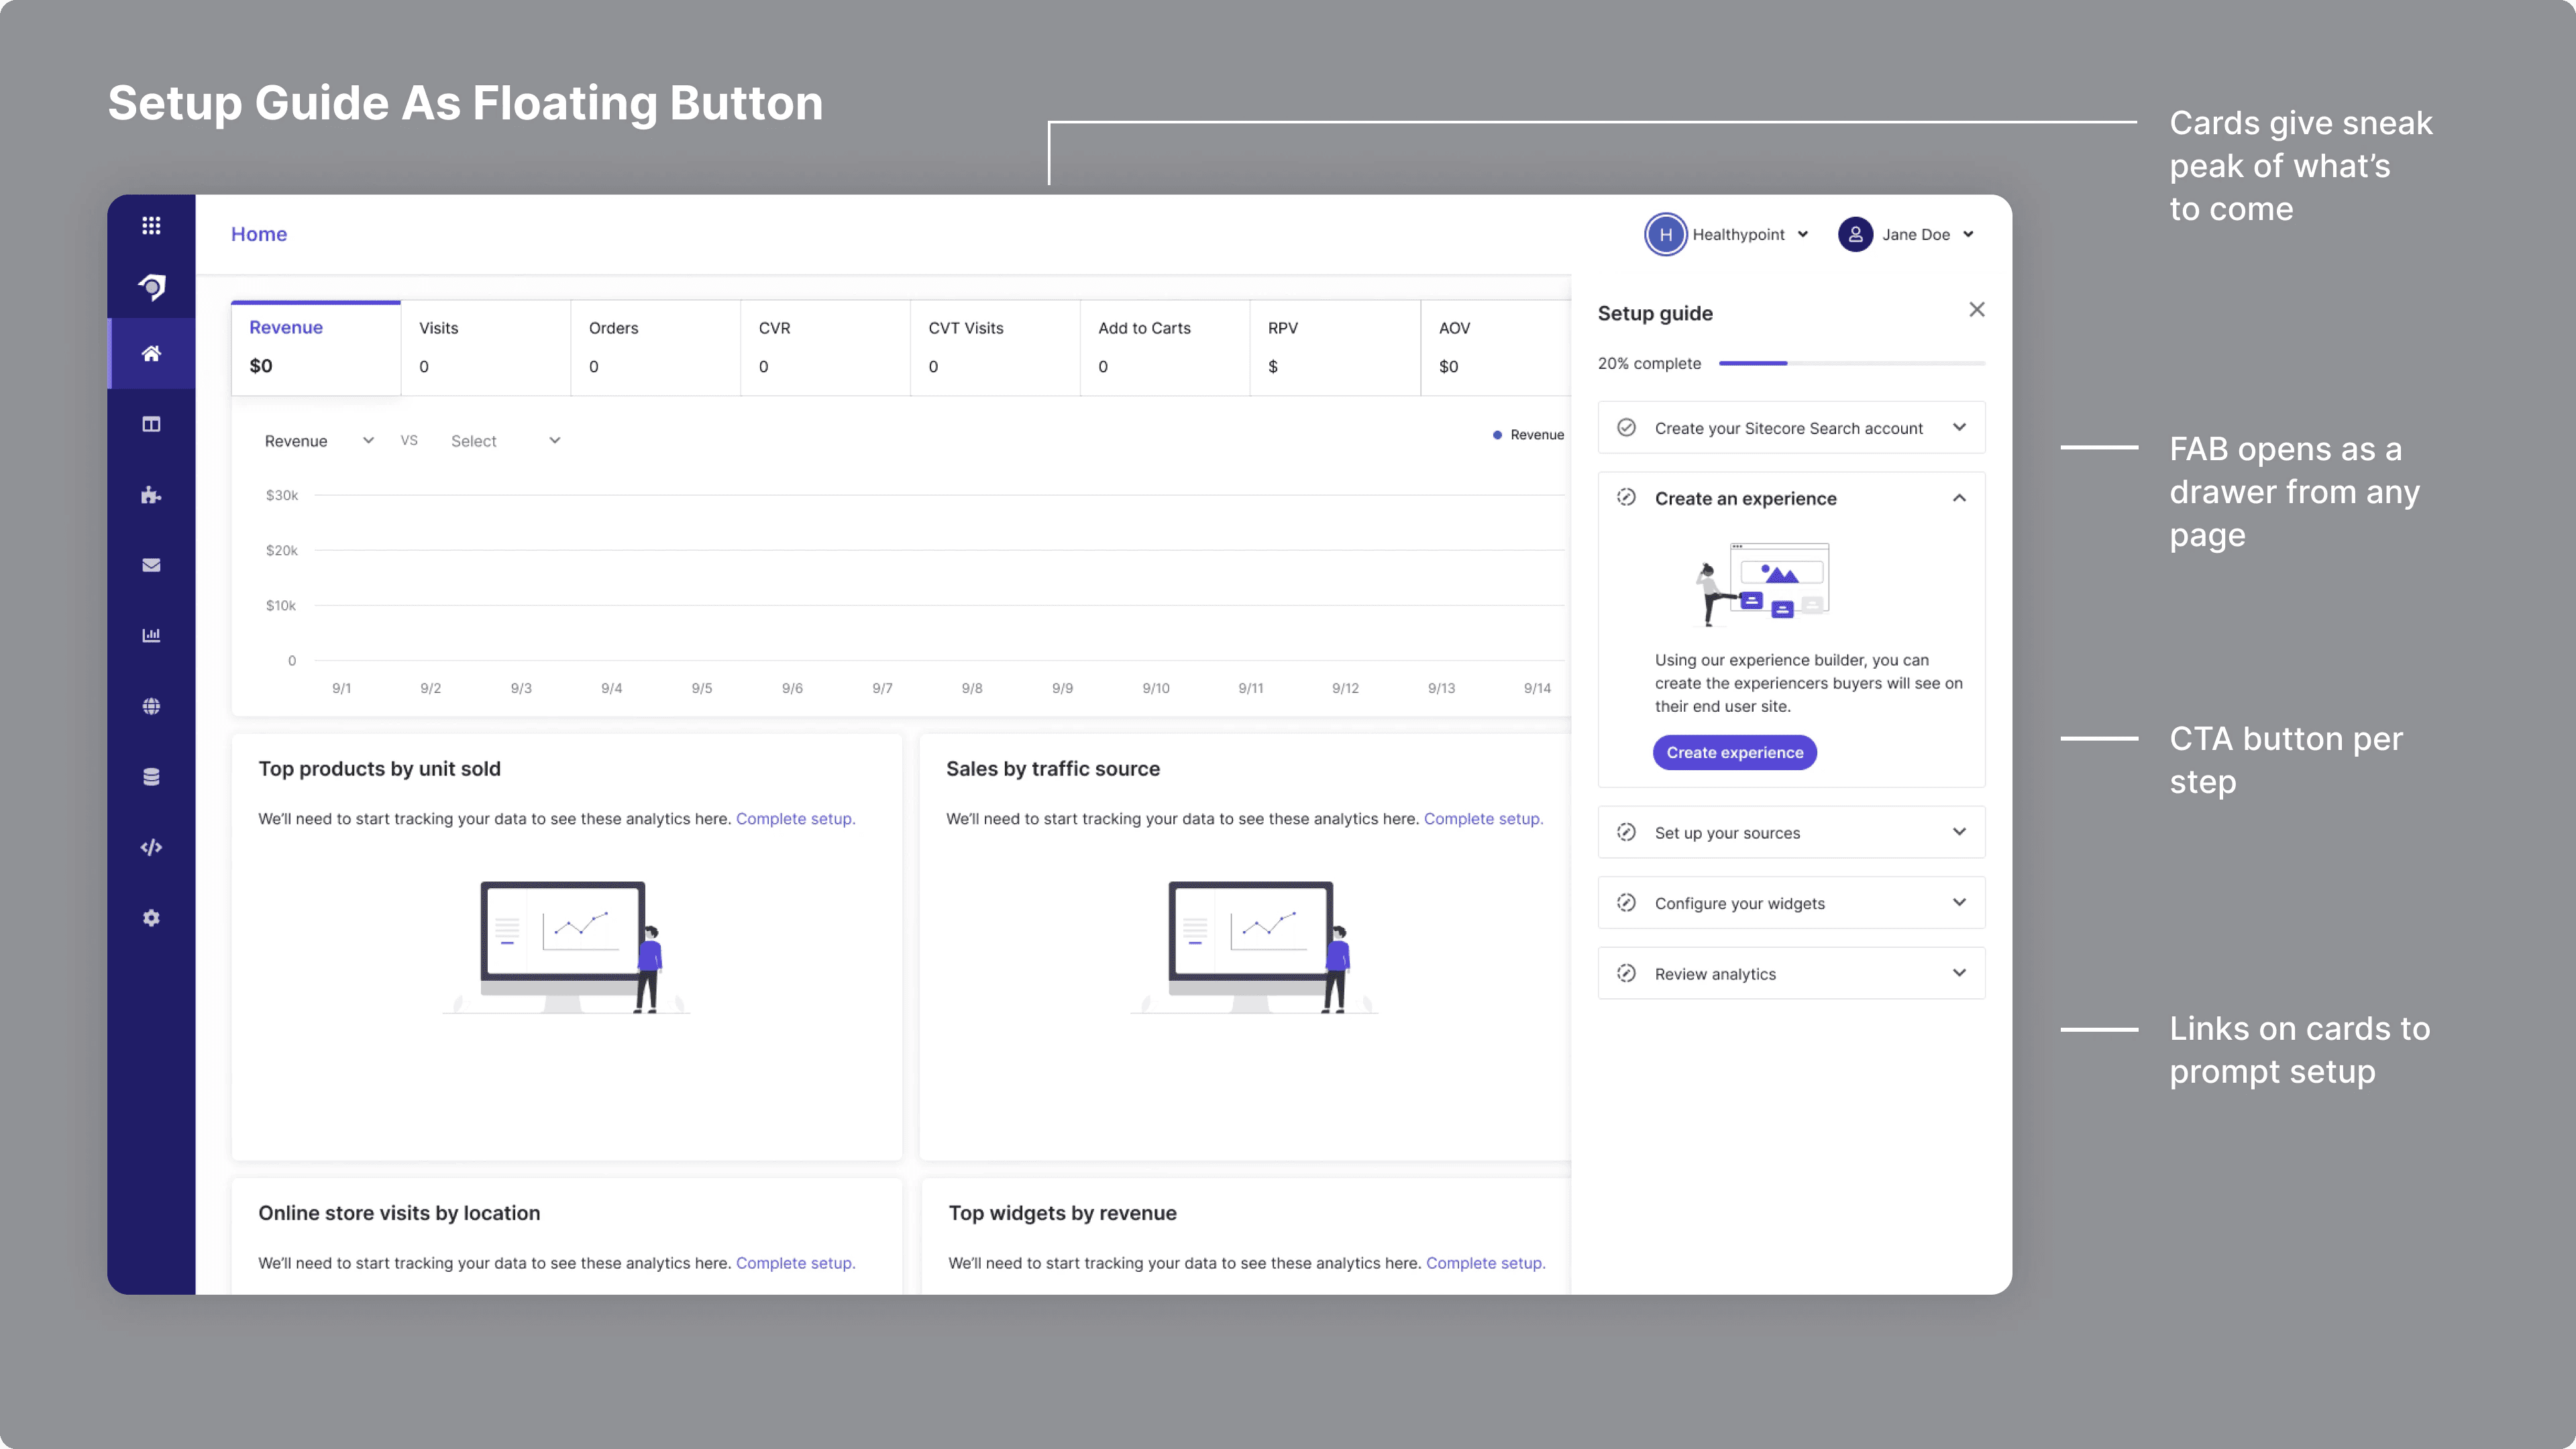
Task: Click Complete setup in Top products card
Action: 796,818
